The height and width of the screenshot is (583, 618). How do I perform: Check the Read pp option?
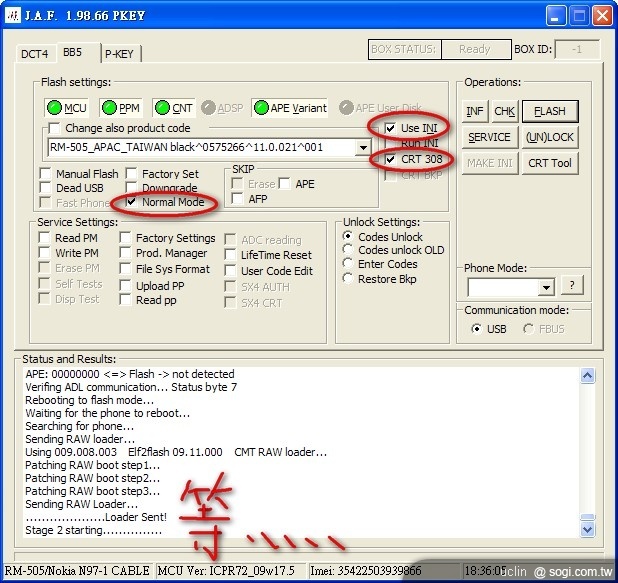point(125,300)
